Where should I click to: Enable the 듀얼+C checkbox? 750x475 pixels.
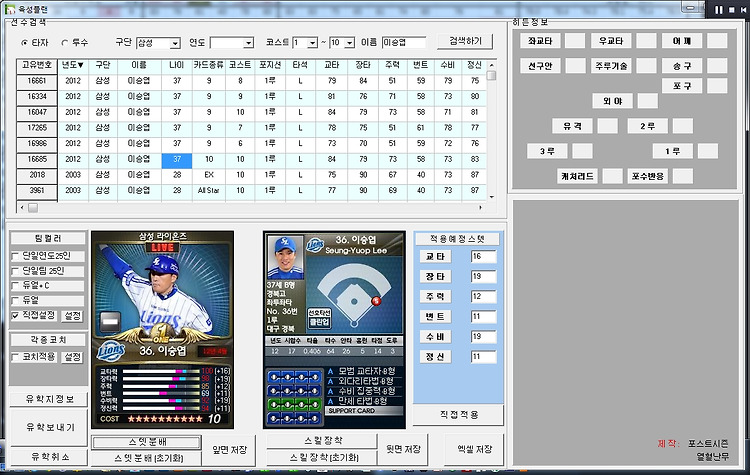click(x=16, y=286)
